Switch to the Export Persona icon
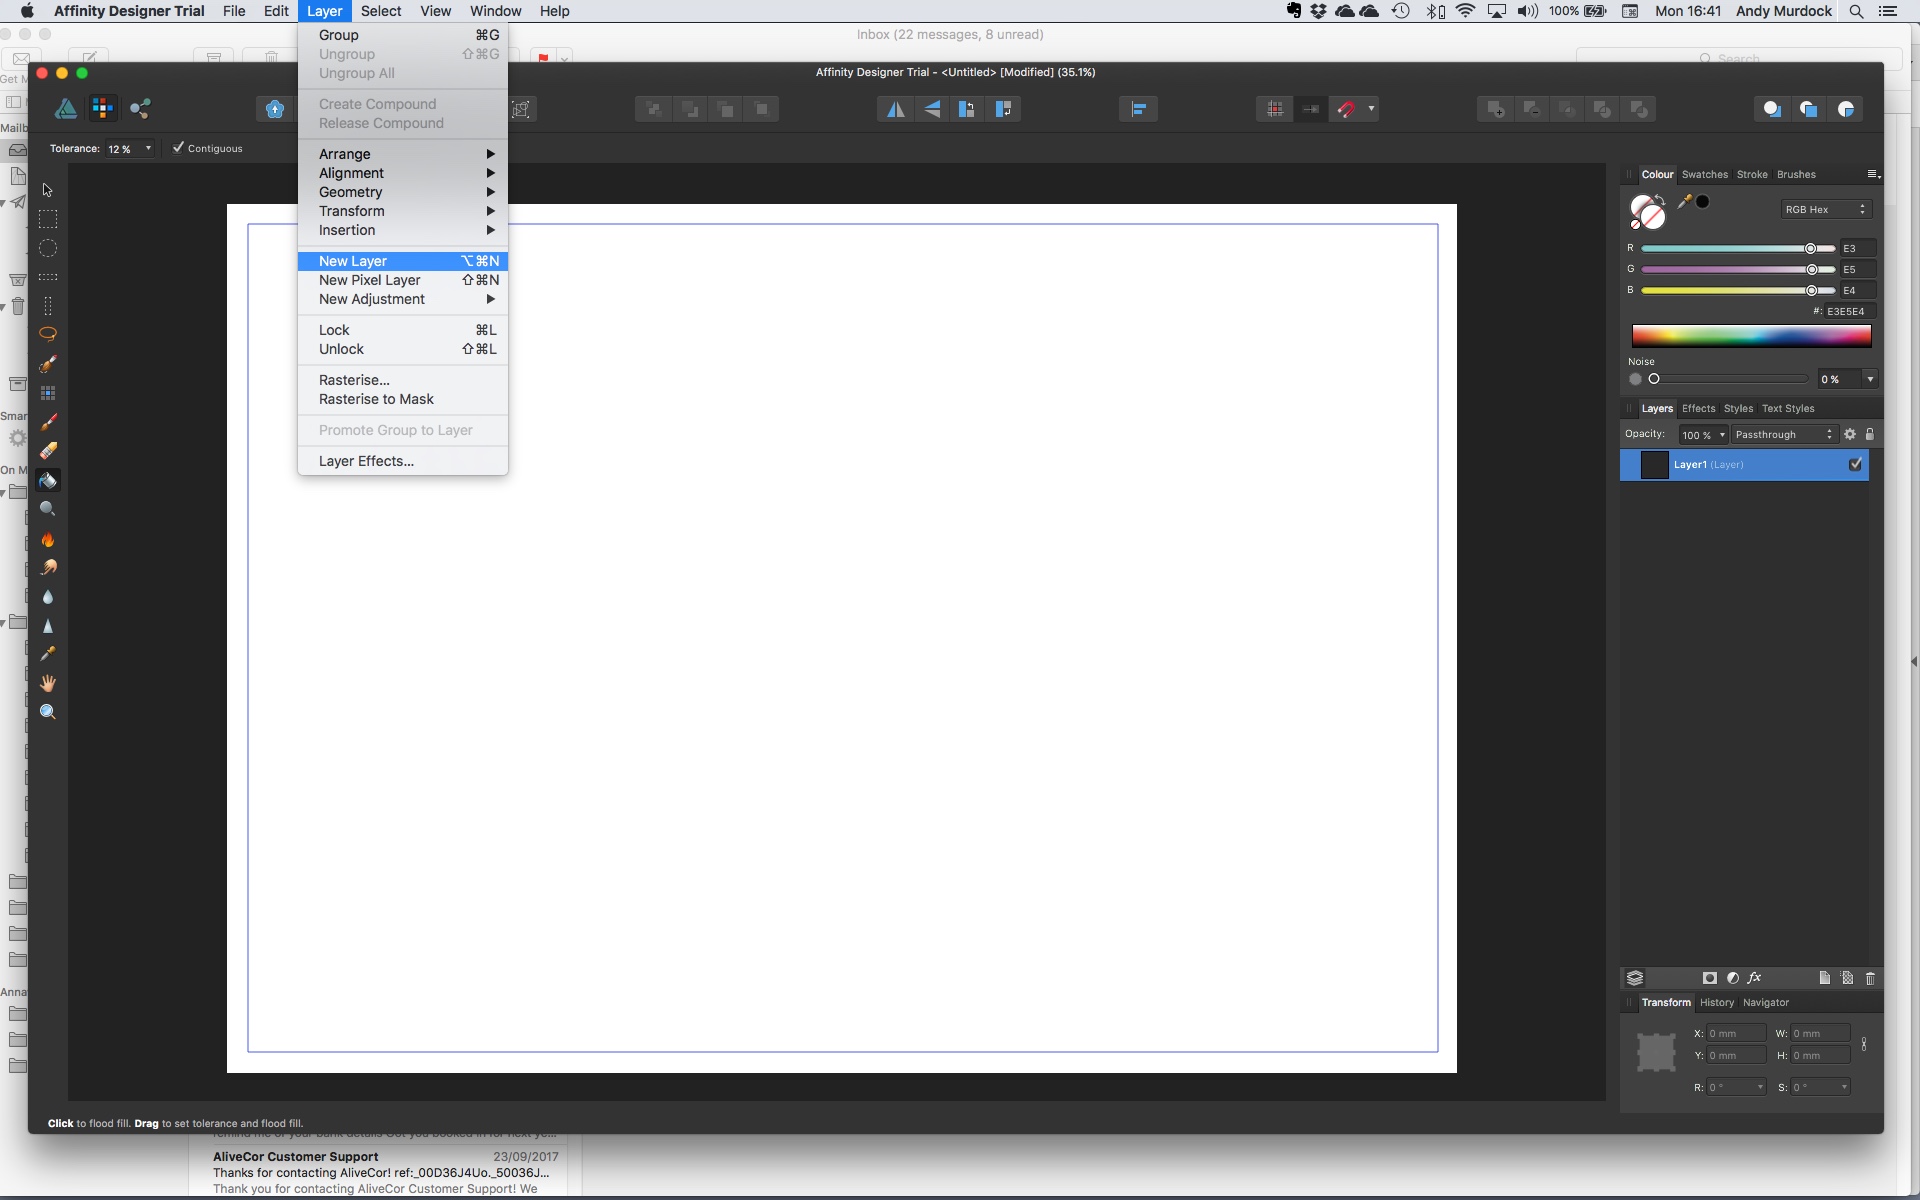 click(x=140, y=109)
